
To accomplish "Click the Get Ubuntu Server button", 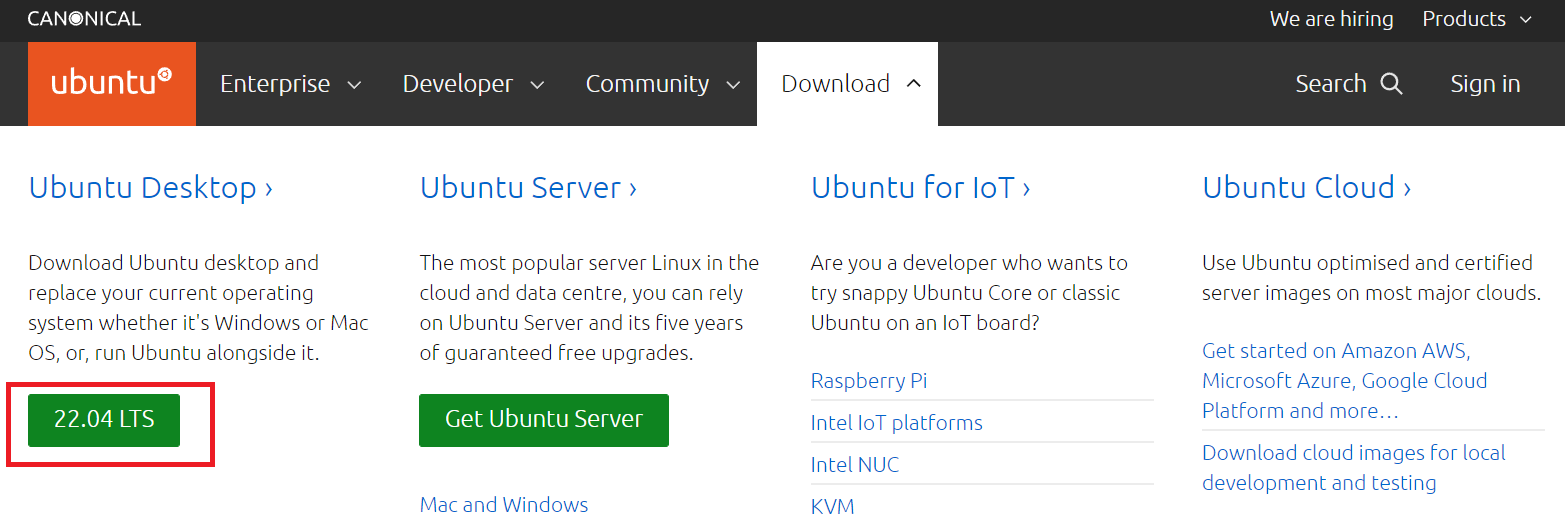I will pos(544,420).
